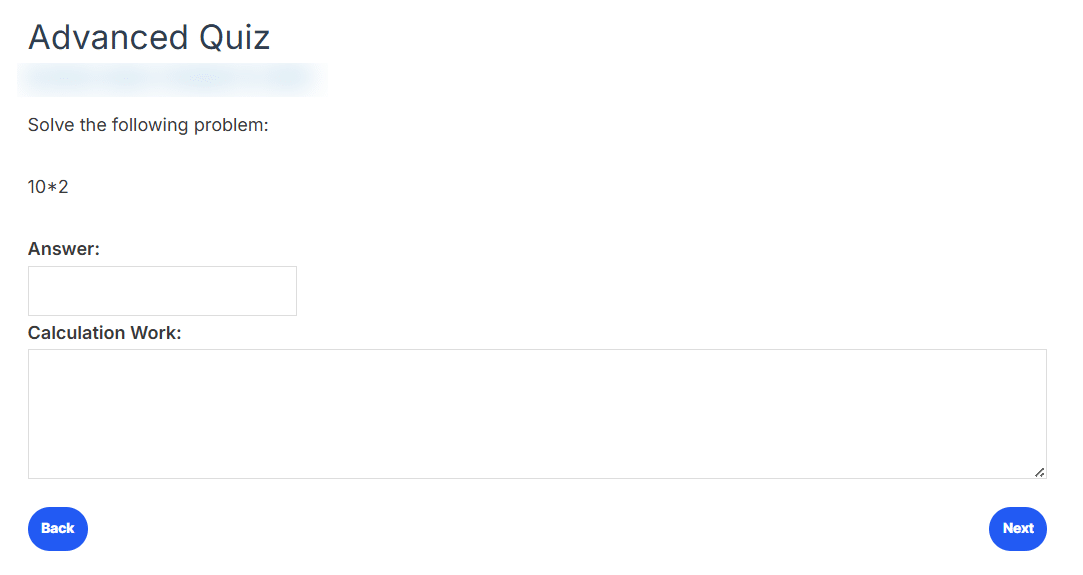The image size is (1083, 575).
Task: Click the Answer input field
Action: (x=162, y=291)
